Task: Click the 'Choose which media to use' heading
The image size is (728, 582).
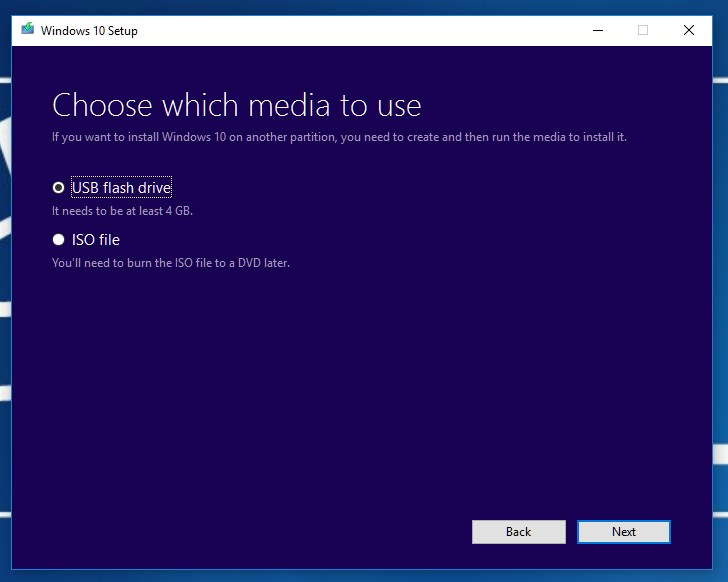Action: pos(237,105)
